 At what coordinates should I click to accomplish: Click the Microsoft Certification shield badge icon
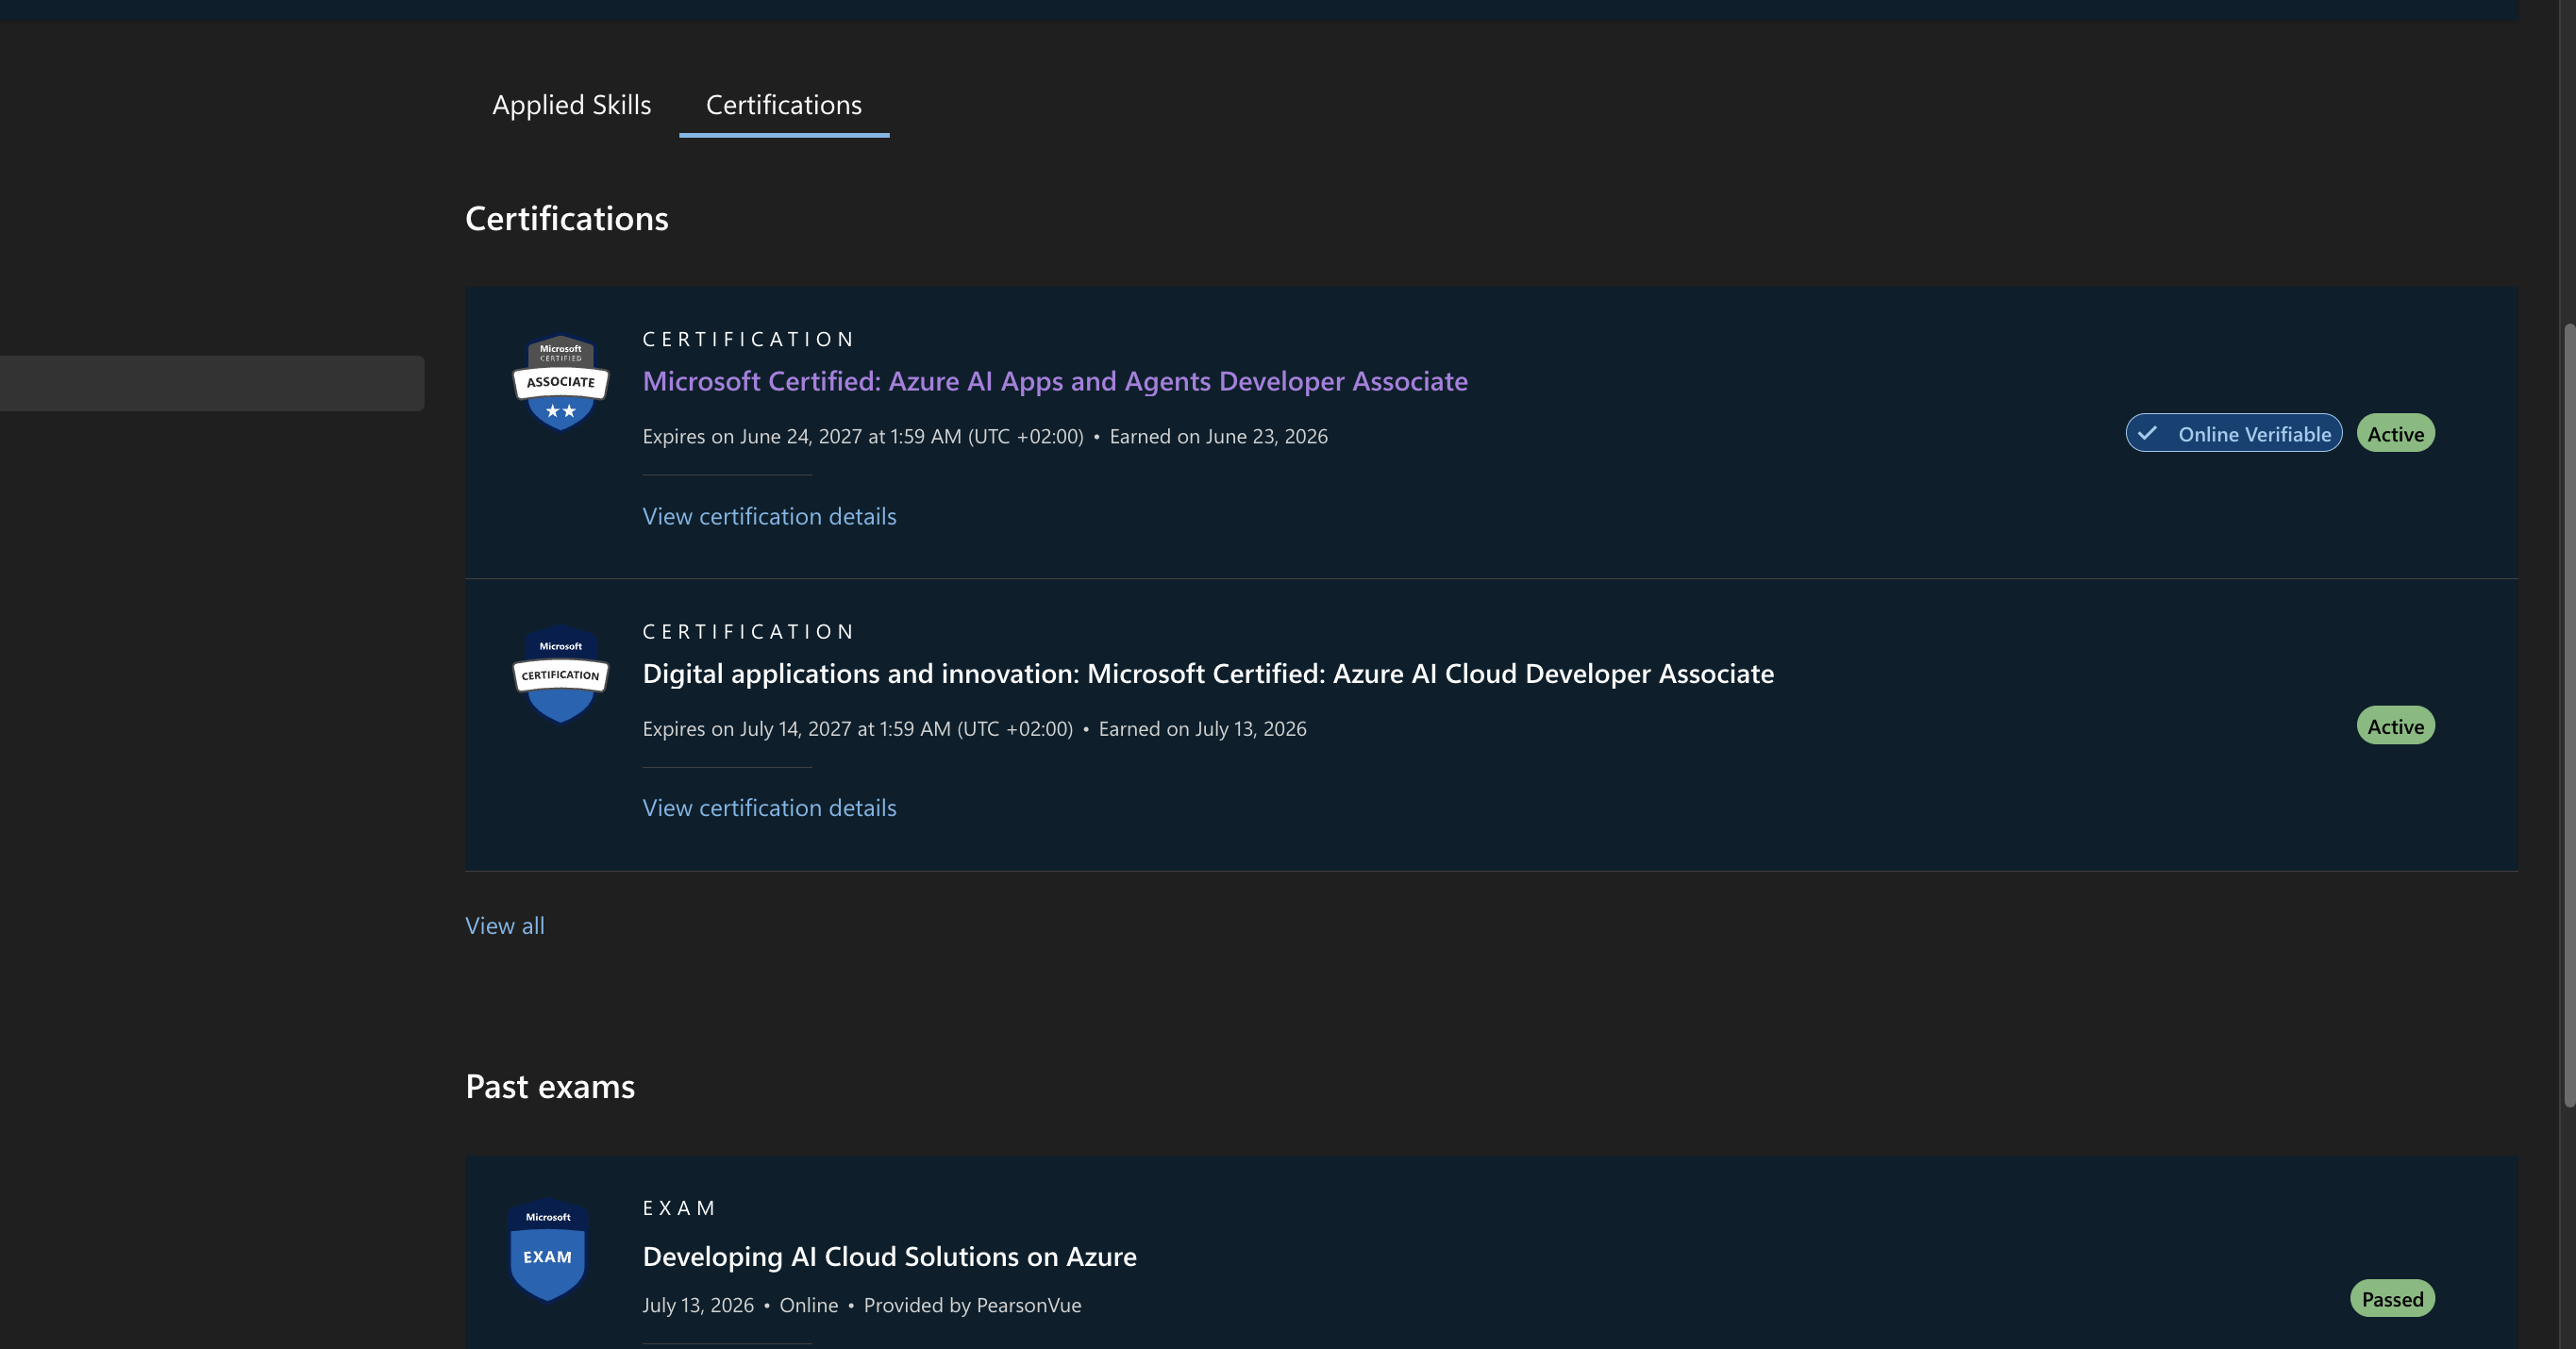point(560,675)
